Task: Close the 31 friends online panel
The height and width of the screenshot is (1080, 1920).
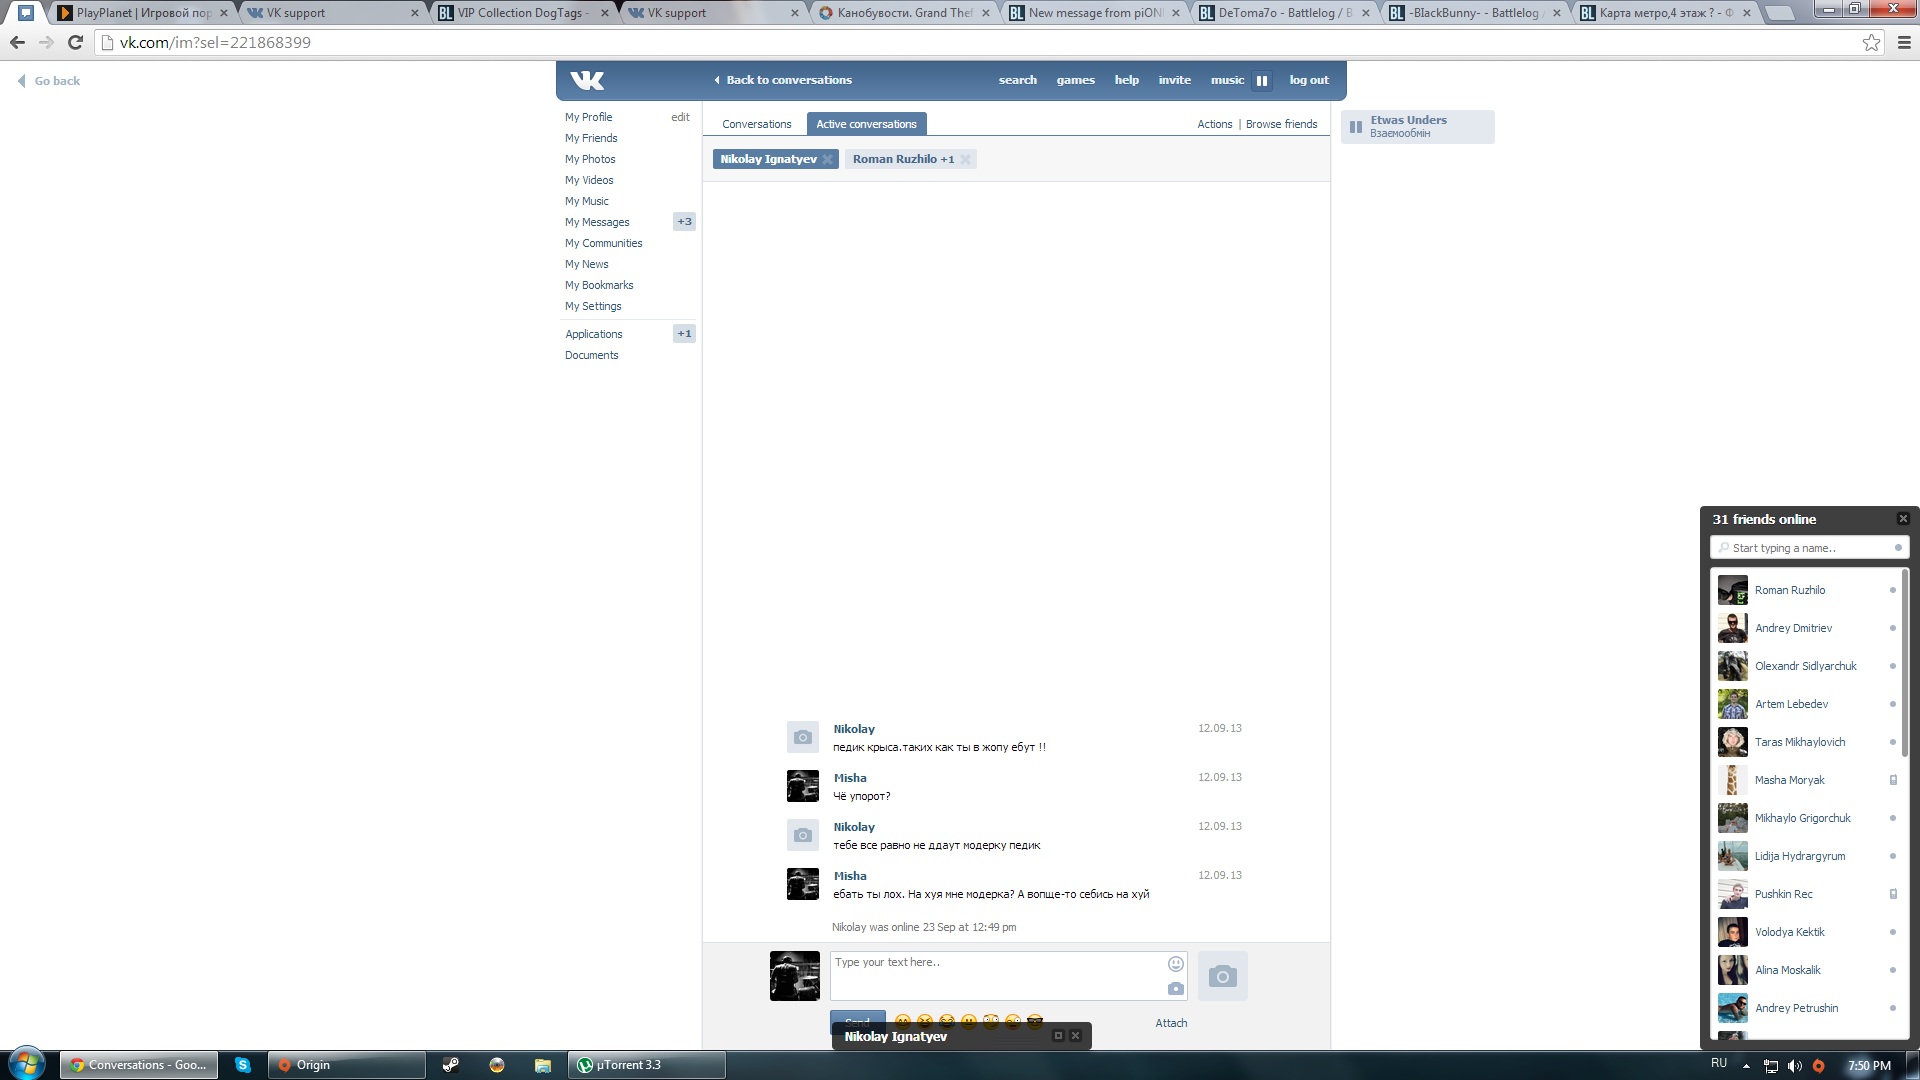Action: [x=1903, y=519]
